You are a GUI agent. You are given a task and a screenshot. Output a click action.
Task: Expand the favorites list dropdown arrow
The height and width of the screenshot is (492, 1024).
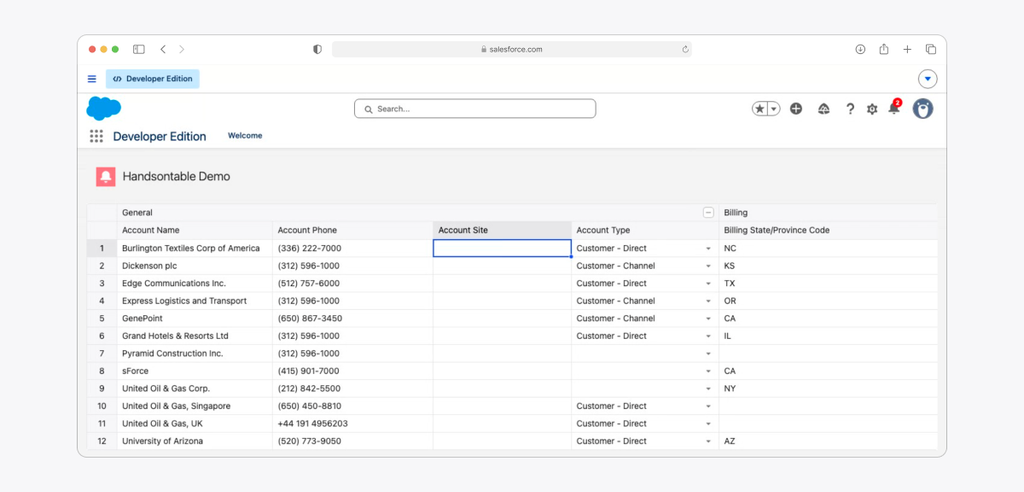(774, 109)
